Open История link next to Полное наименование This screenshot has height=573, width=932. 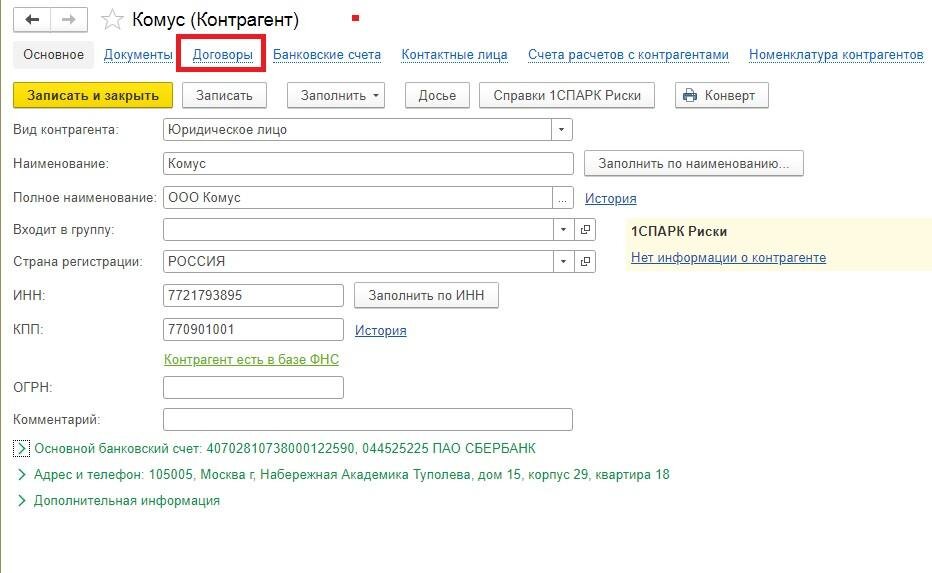[610, 199]
